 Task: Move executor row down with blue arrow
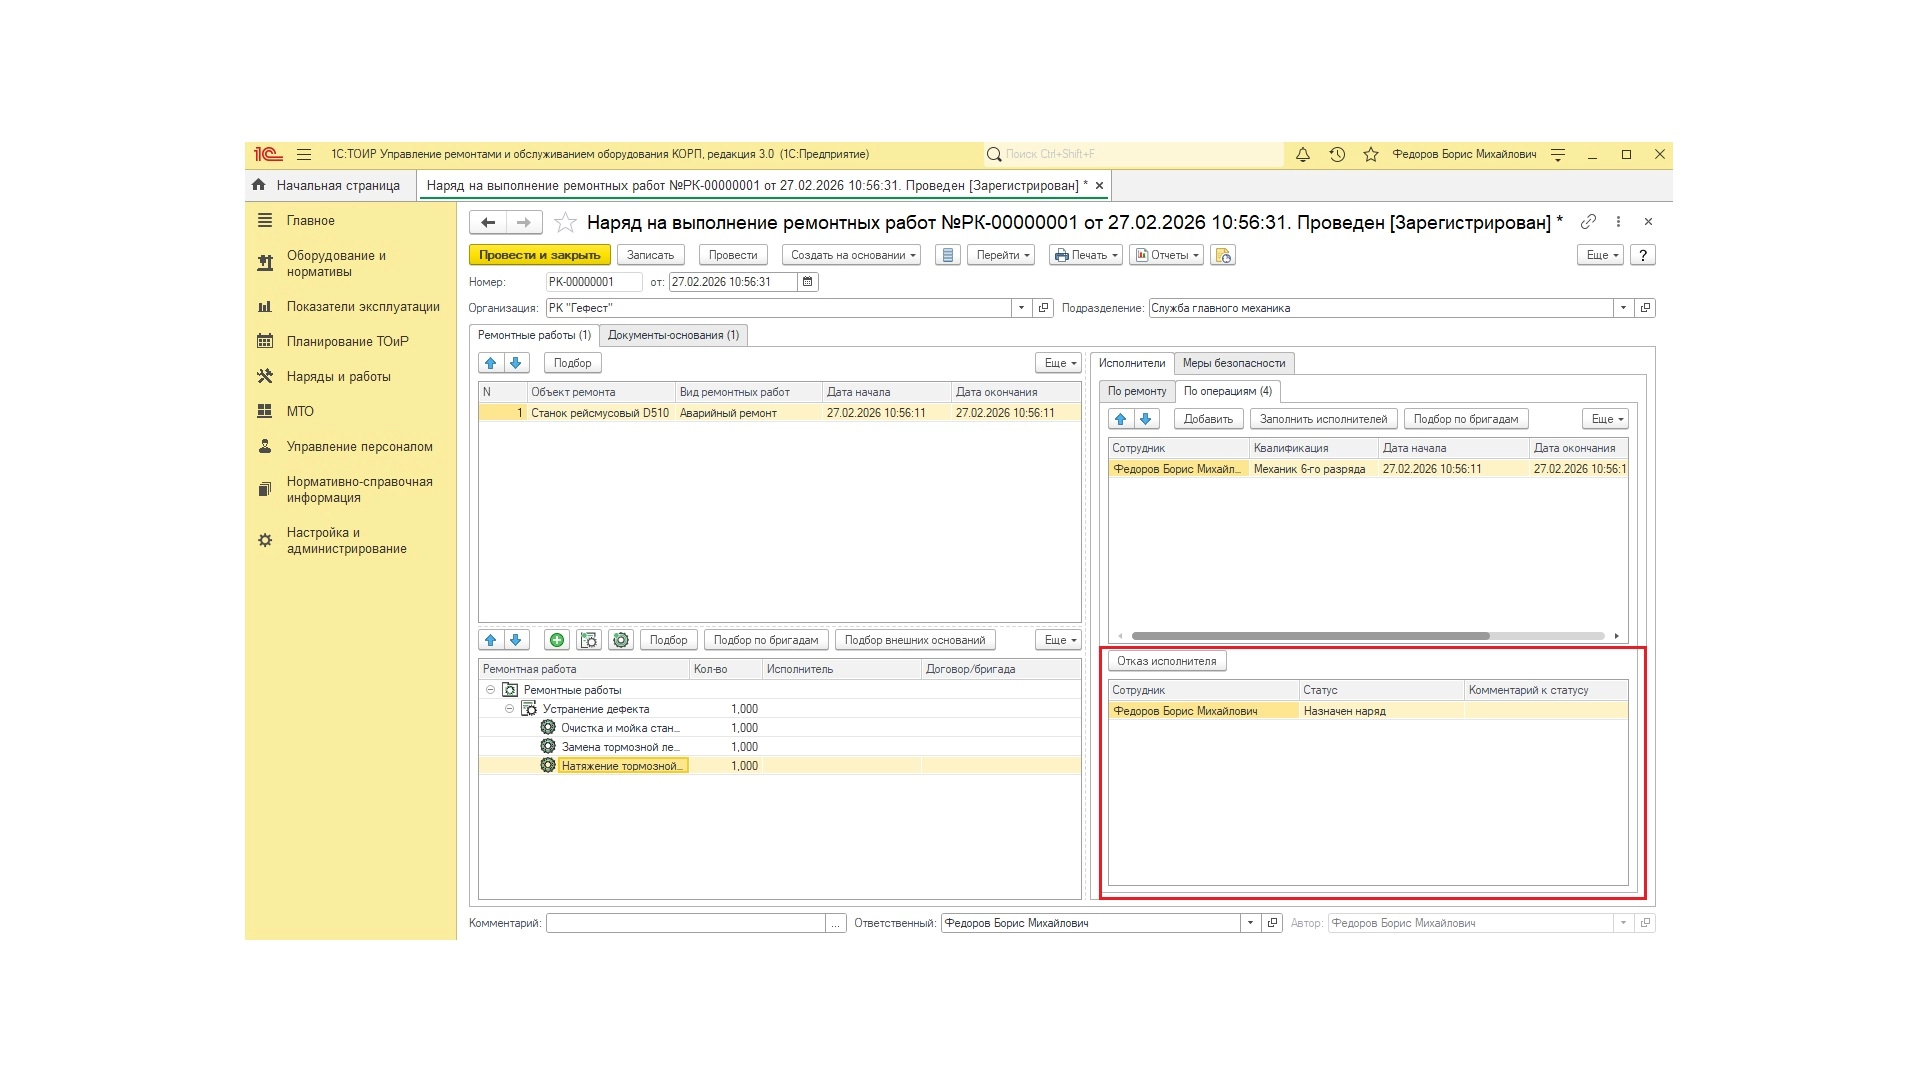click(1146, 419)
